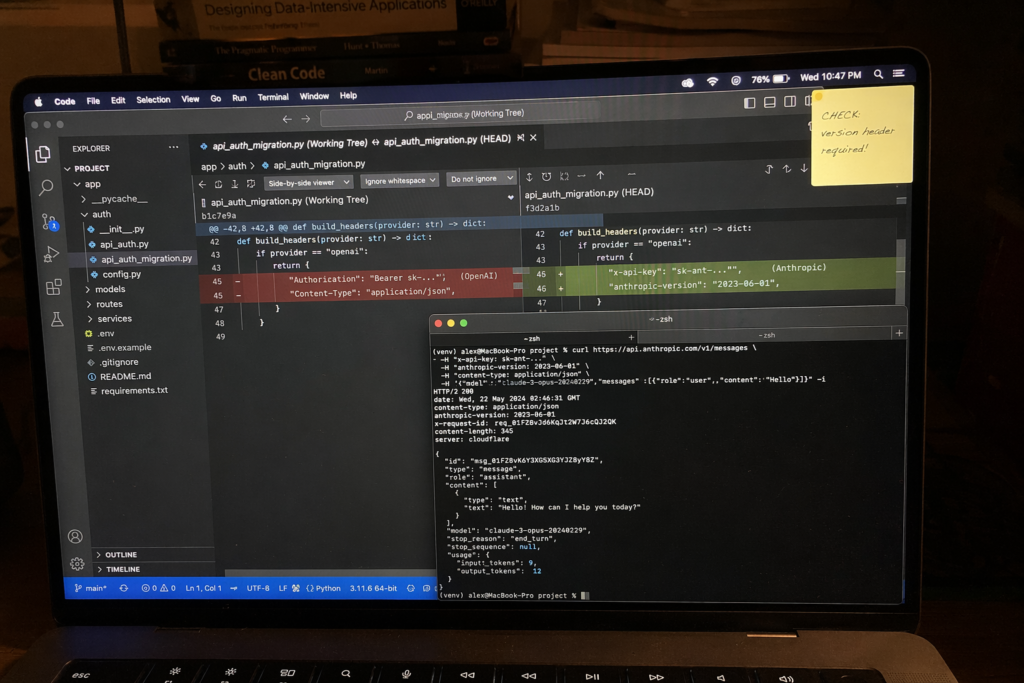Click Ln 1, Col 1 in status bar
Image resolution: width=1024 pixels, height=683 pixels.
pos(203,588)
